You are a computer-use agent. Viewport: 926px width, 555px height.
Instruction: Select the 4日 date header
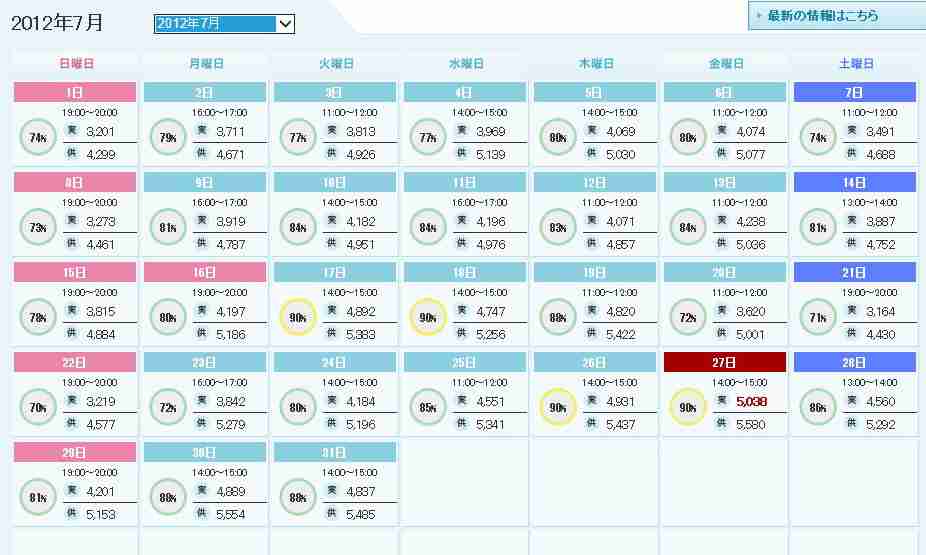coord(465,92)
